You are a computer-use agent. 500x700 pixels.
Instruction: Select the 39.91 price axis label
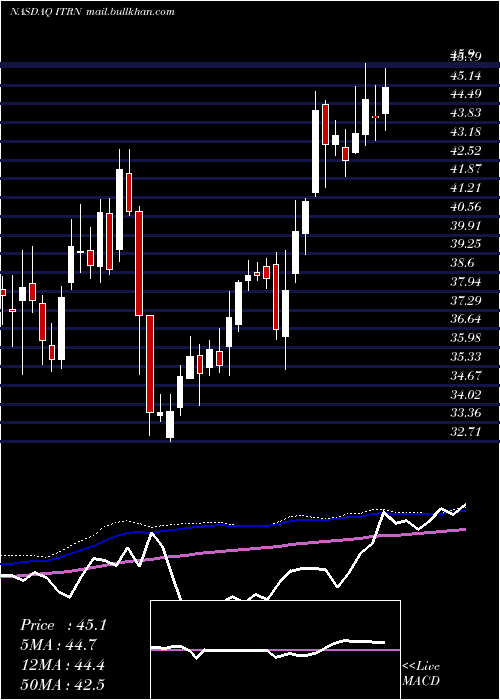pos(466,225)
